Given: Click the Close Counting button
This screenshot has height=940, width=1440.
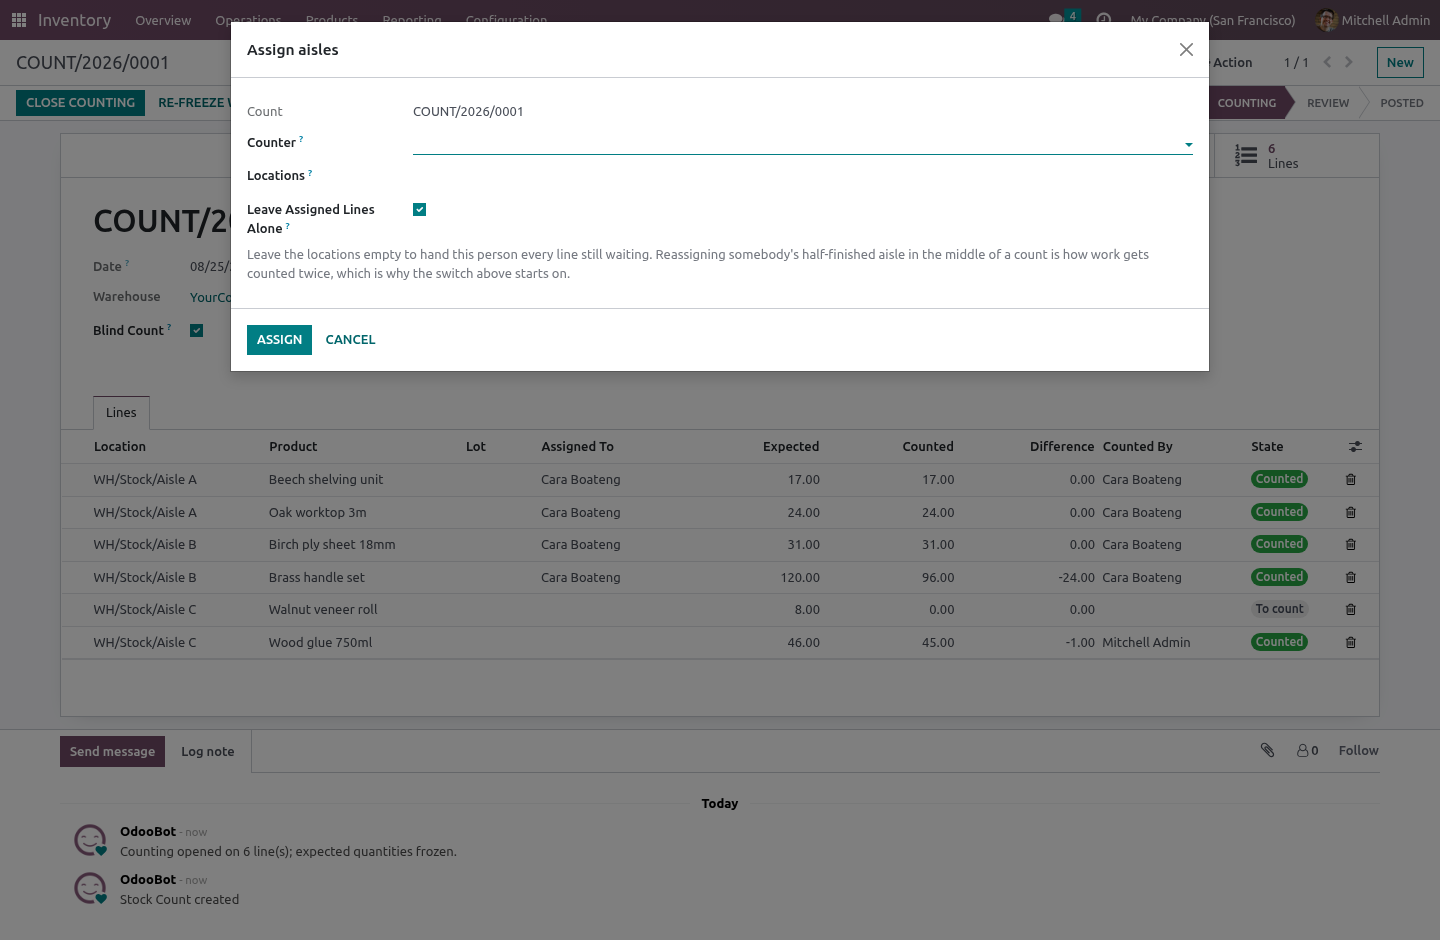Looking at the screenshot, I should point(80,103).
